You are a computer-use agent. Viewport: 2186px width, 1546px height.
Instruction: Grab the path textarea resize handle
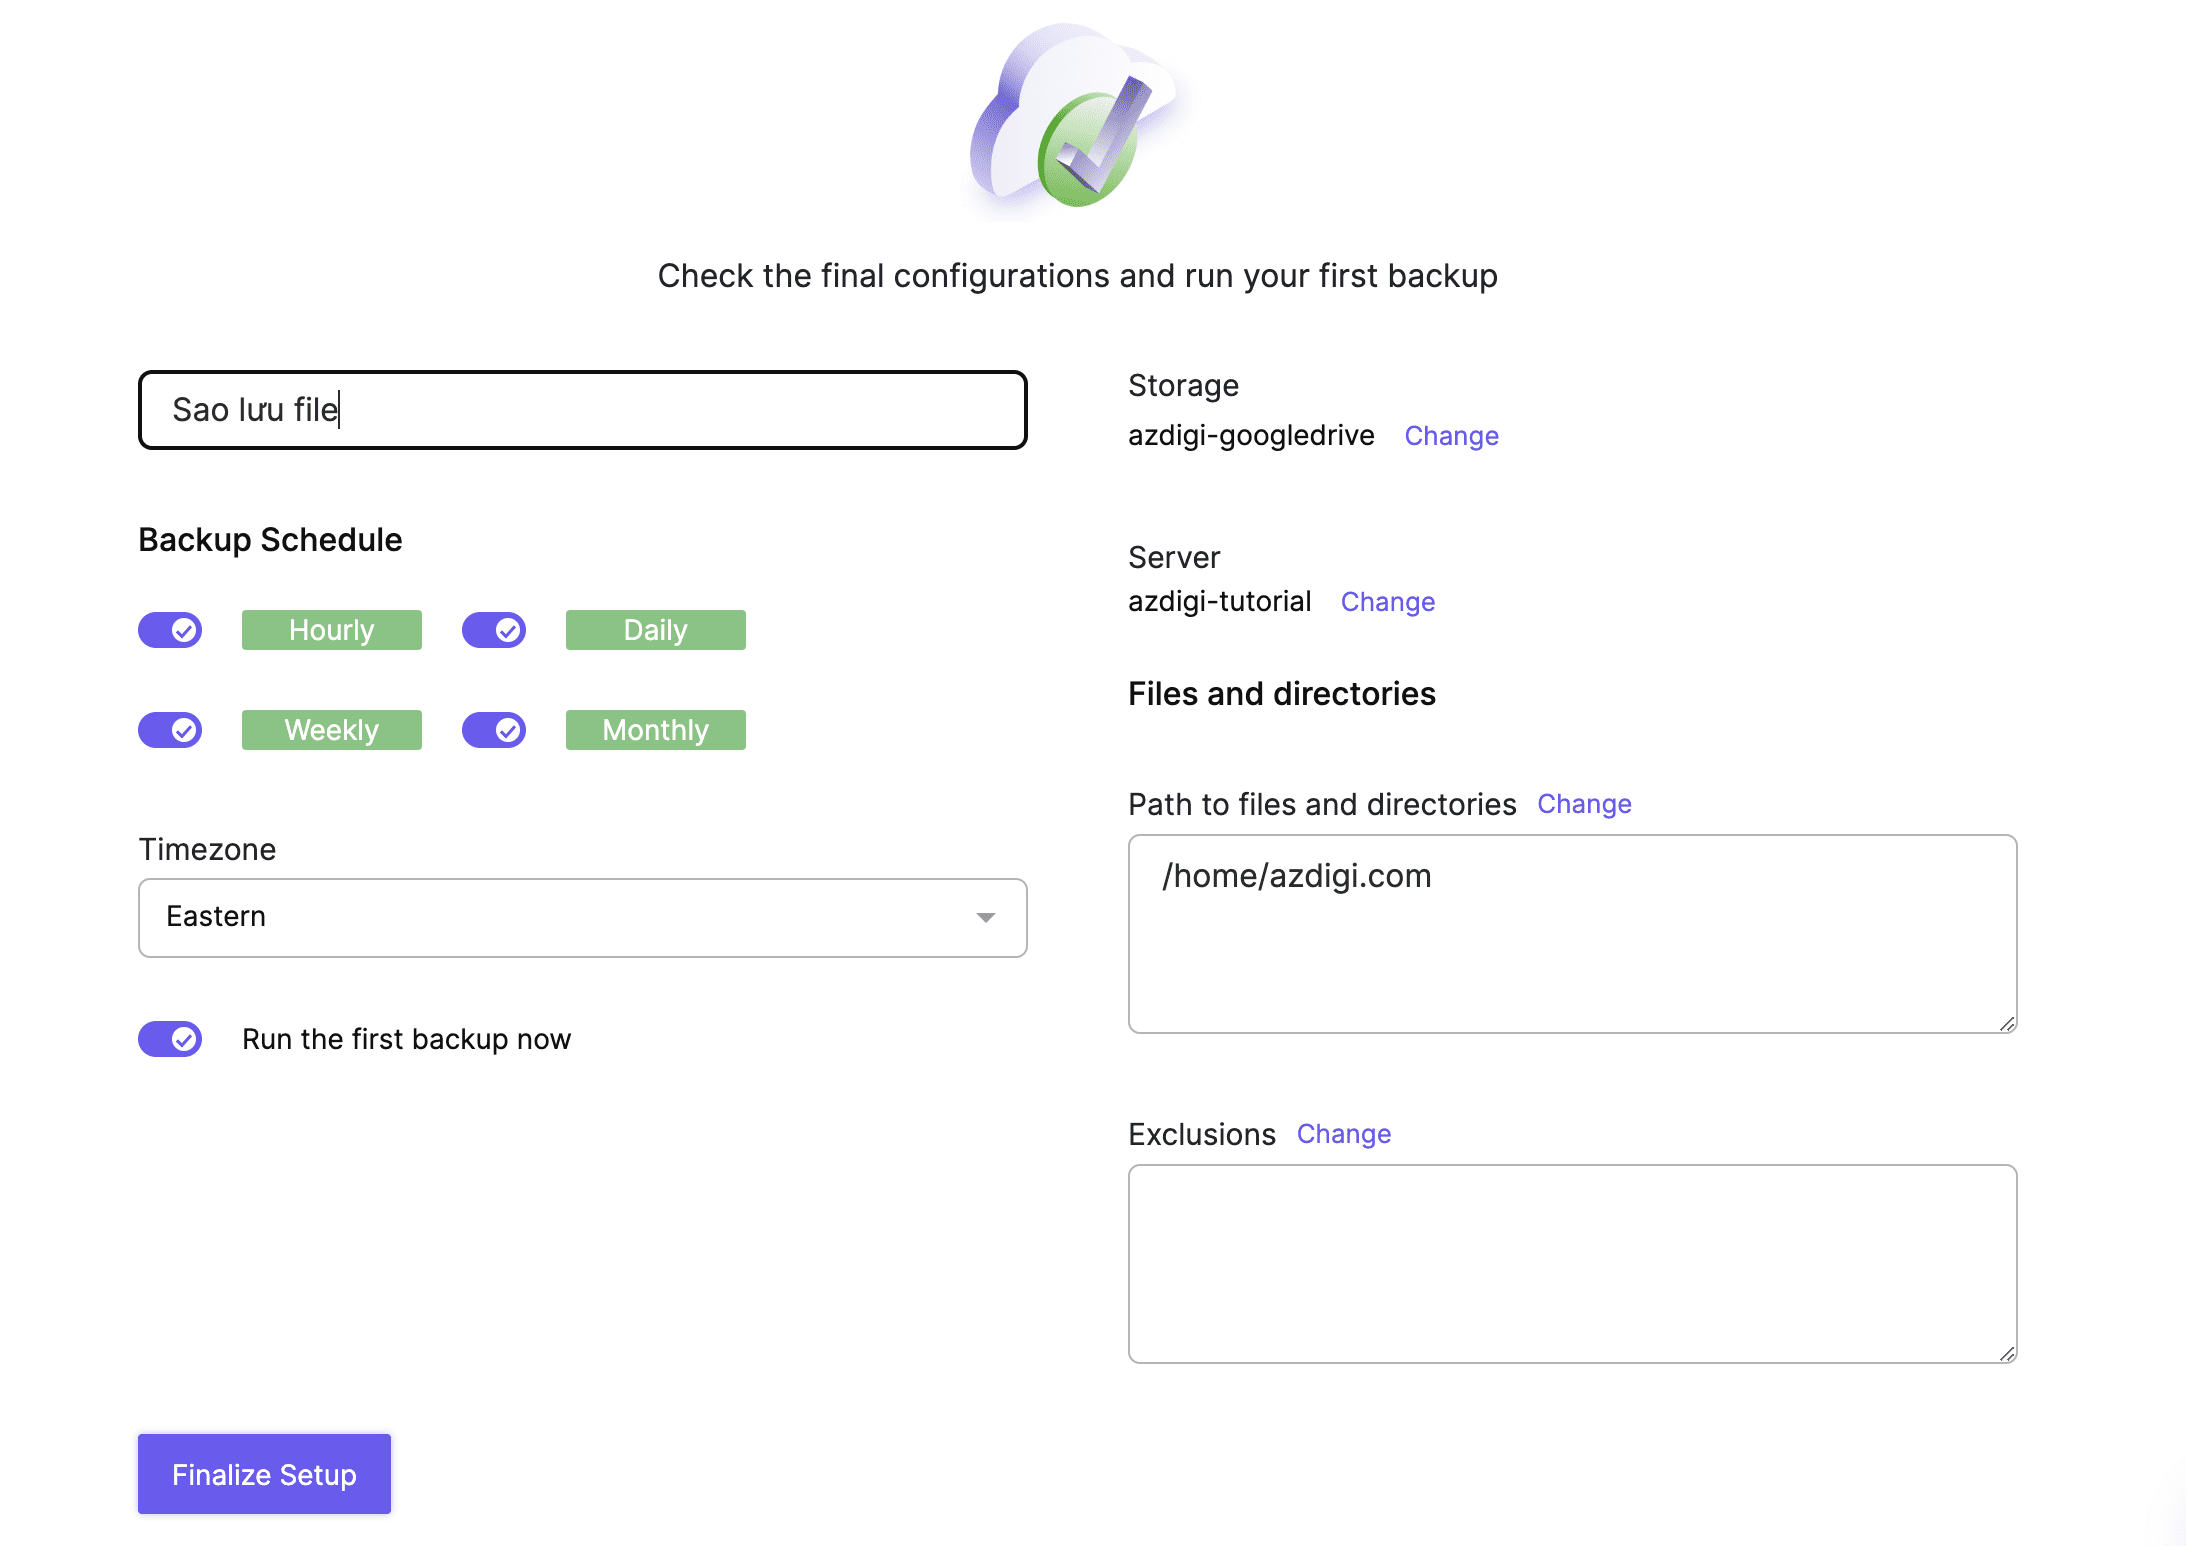tap(2007, 1023)
